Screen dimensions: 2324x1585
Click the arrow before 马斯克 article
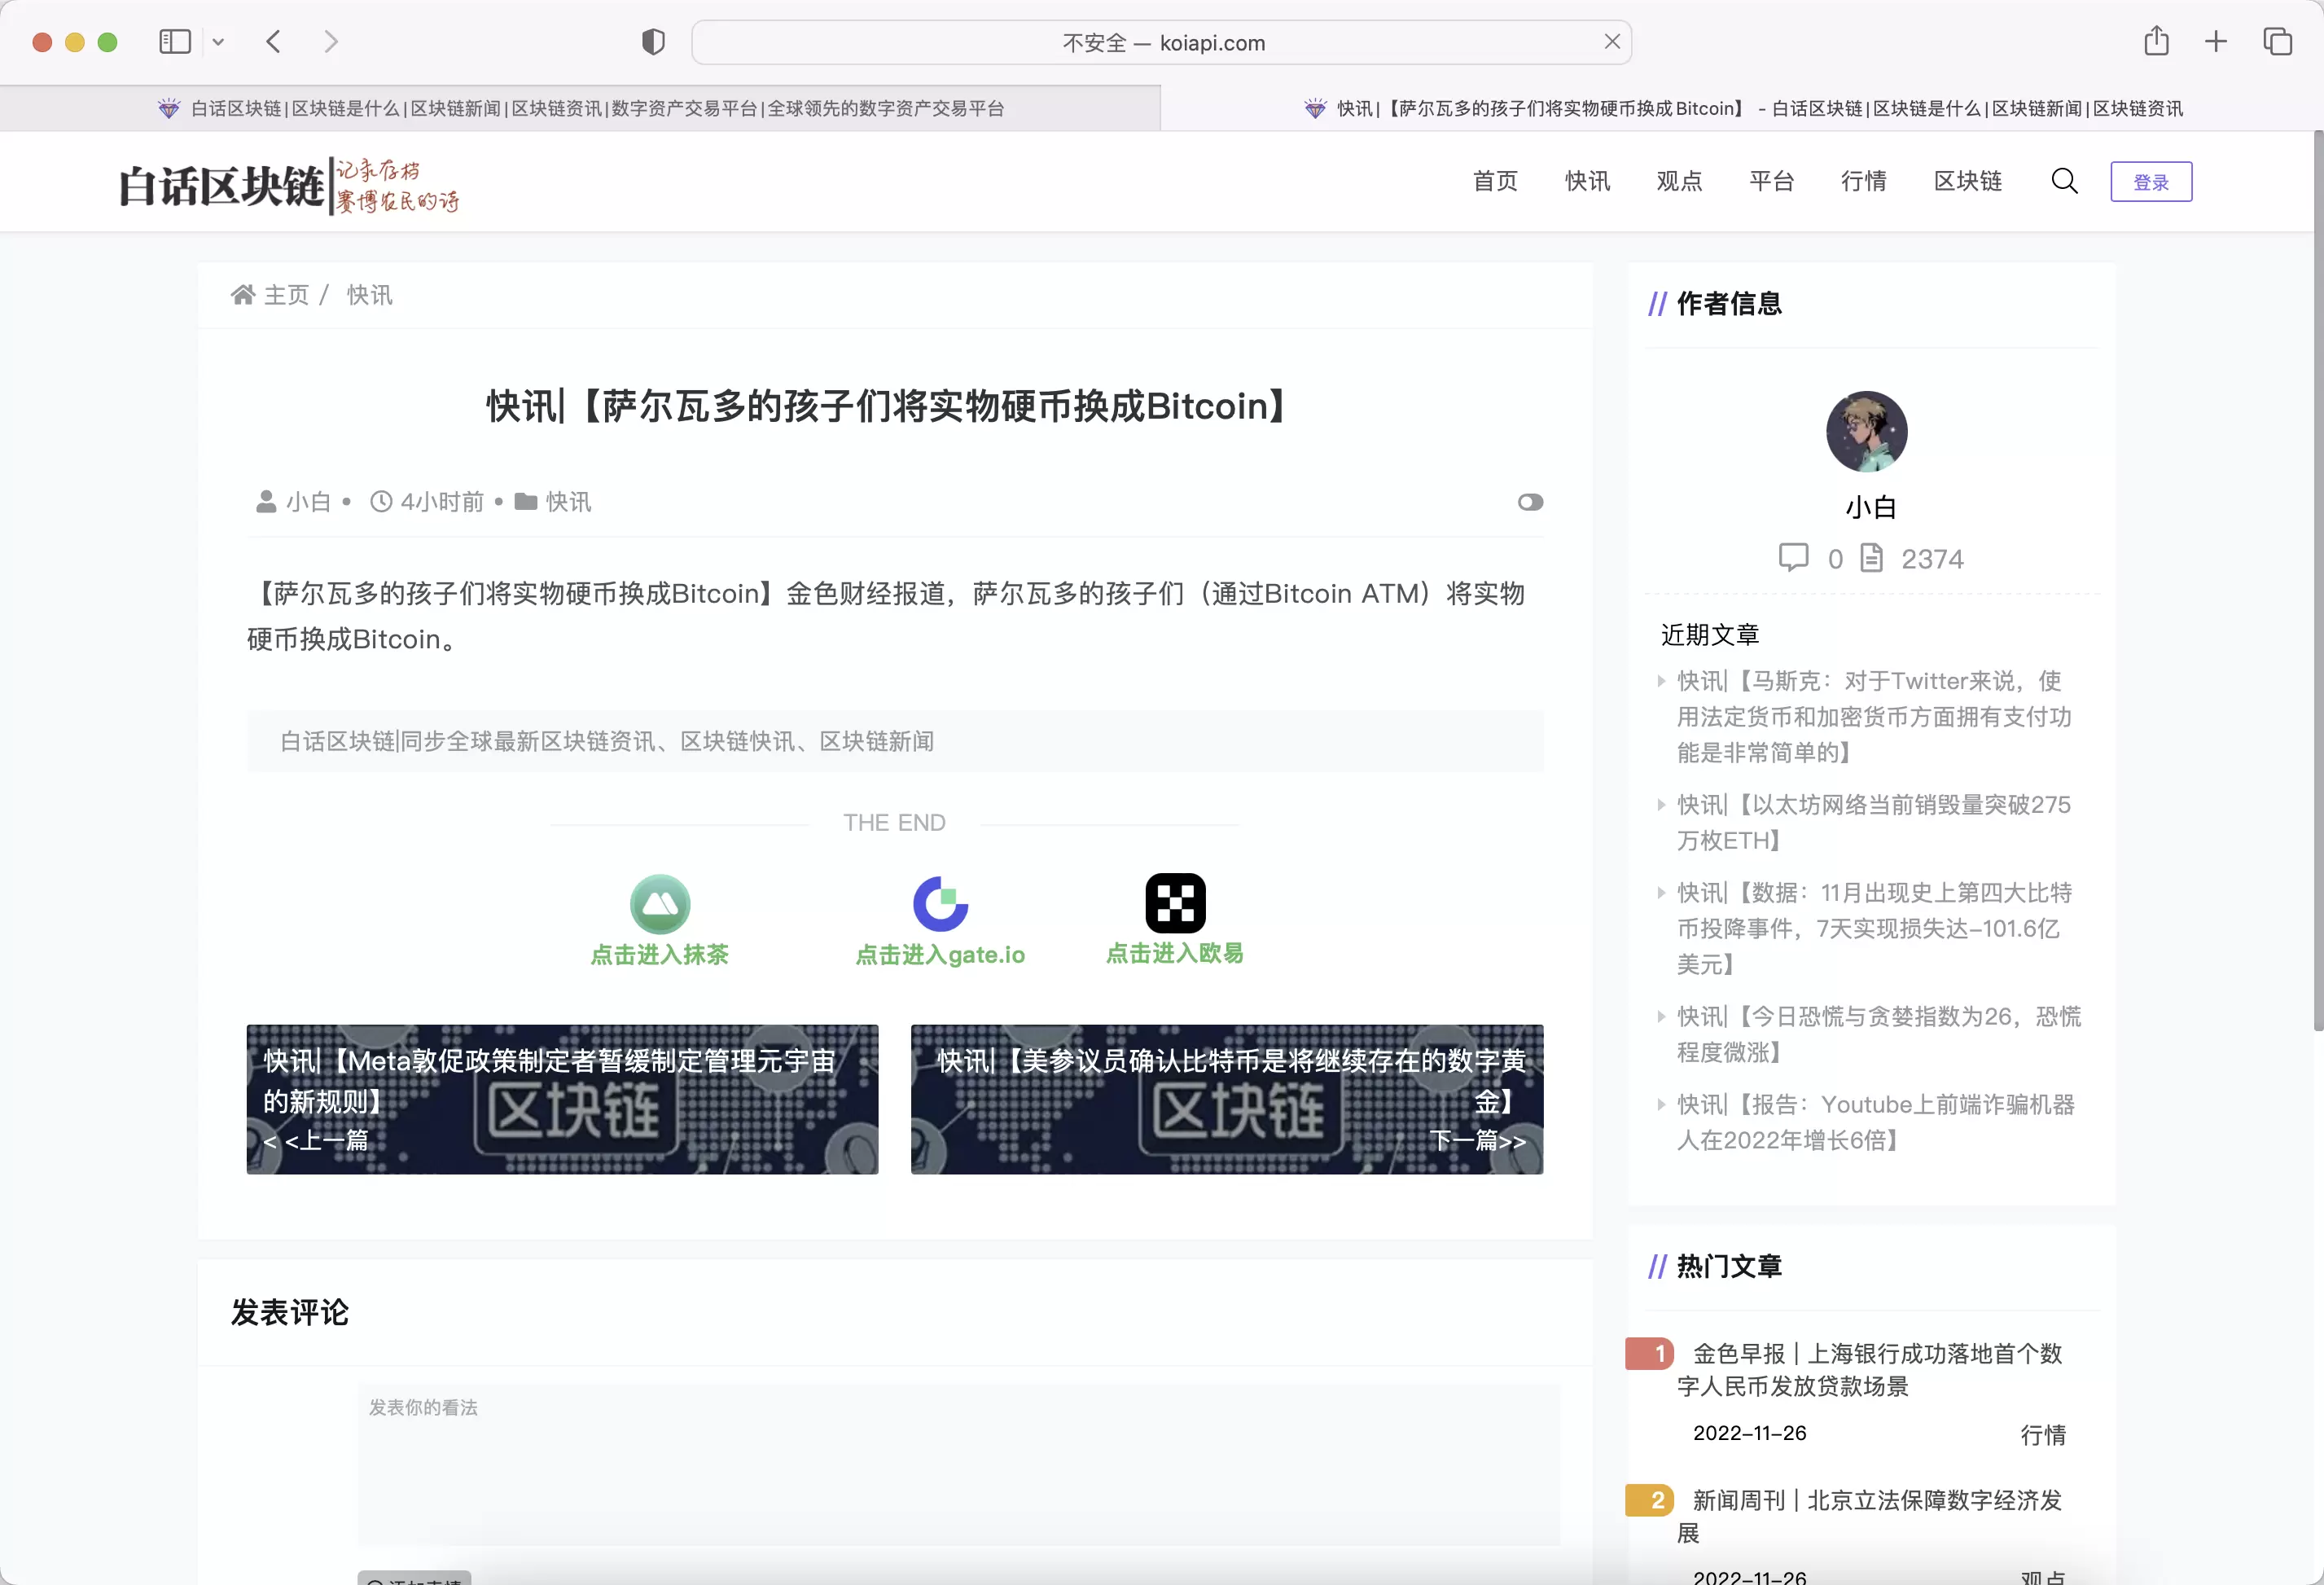click(1661, 681)
